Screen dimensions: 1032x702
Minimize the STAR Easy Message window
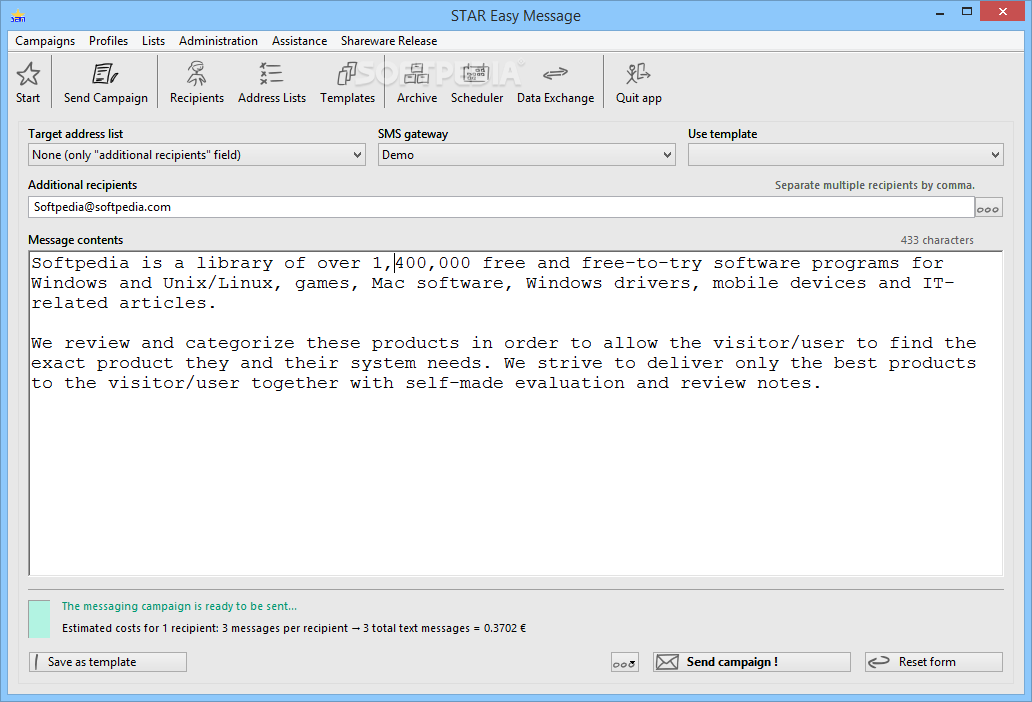click(940, 12)
